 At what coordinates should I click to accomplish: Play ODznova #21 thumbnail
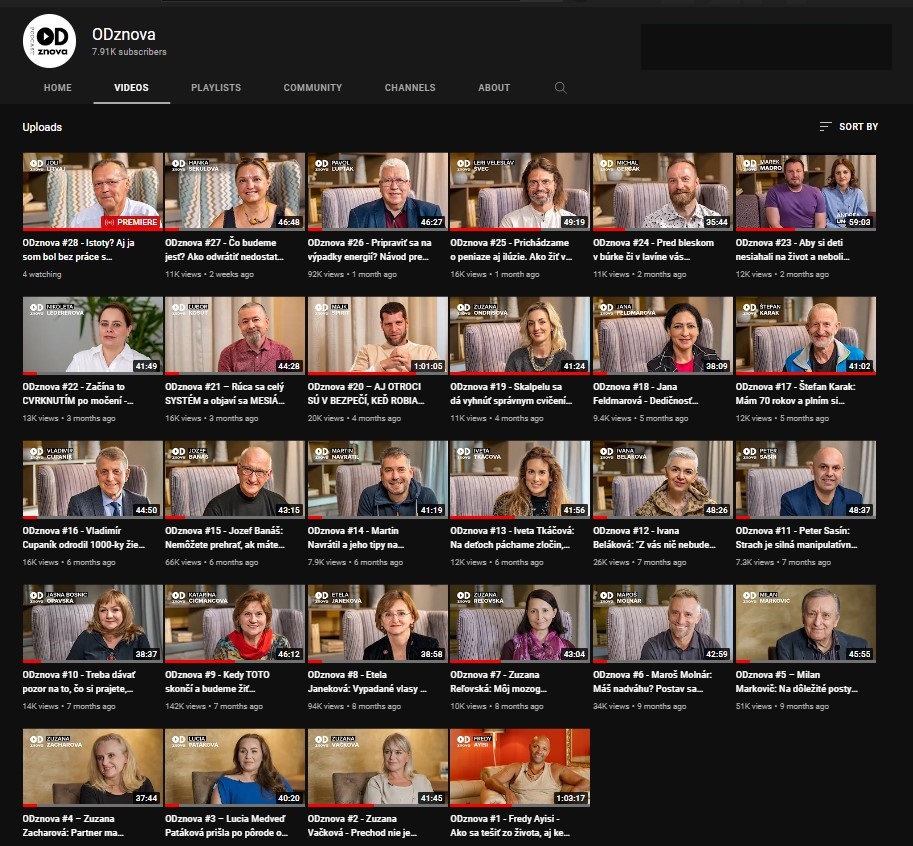[235, 336]
